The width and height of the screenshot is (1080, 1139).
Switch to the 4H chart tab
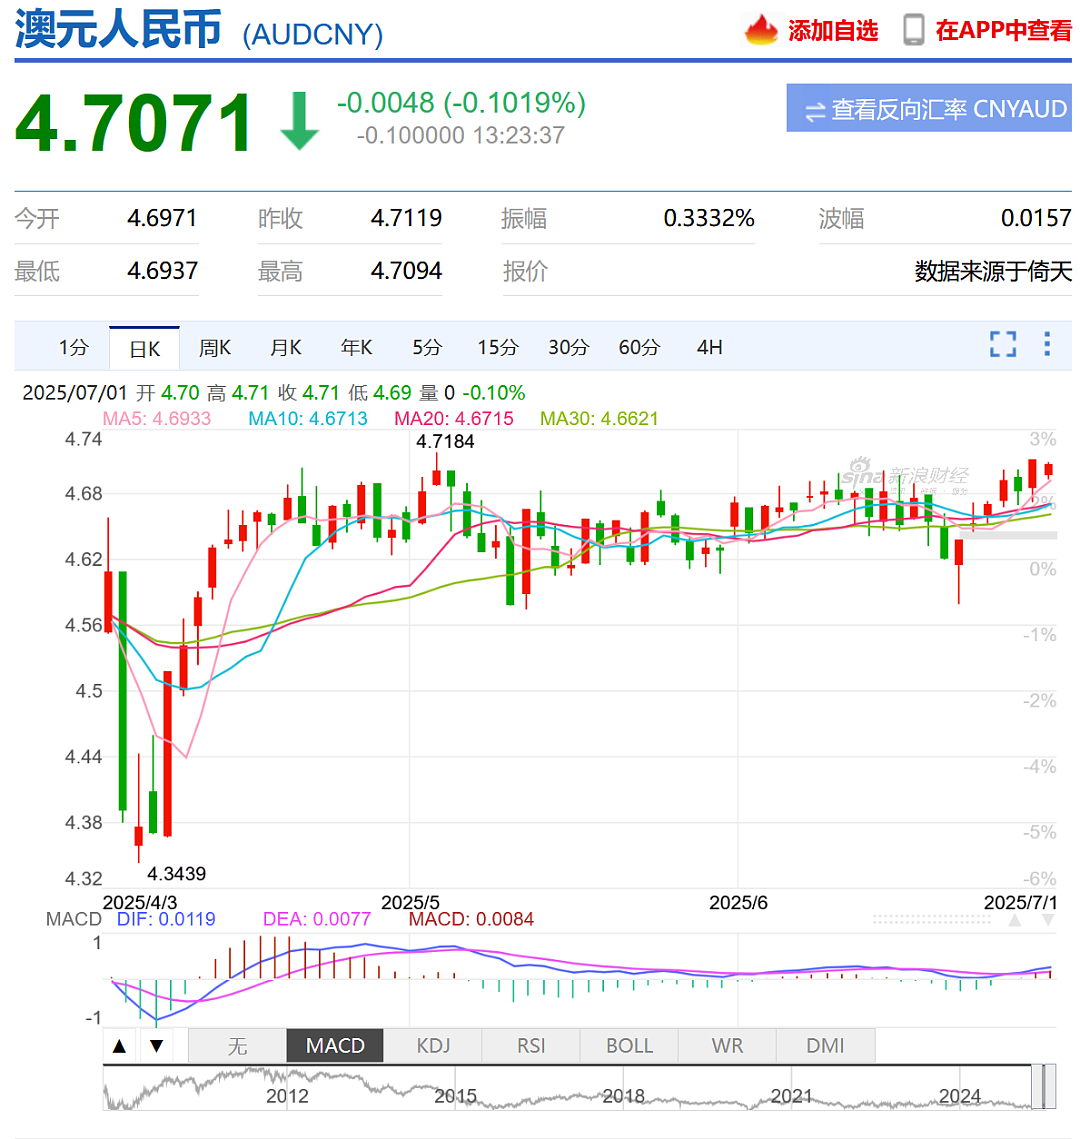[710, 348]
